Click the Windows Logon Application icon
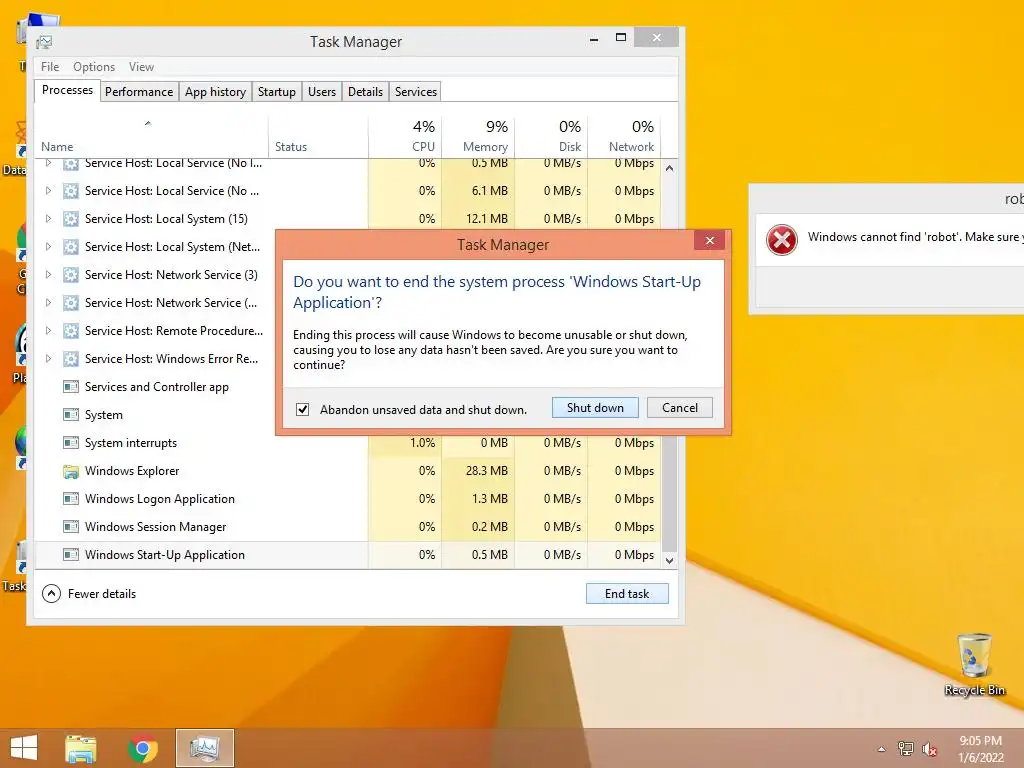 pyautogui.click(x=71, y=499)
